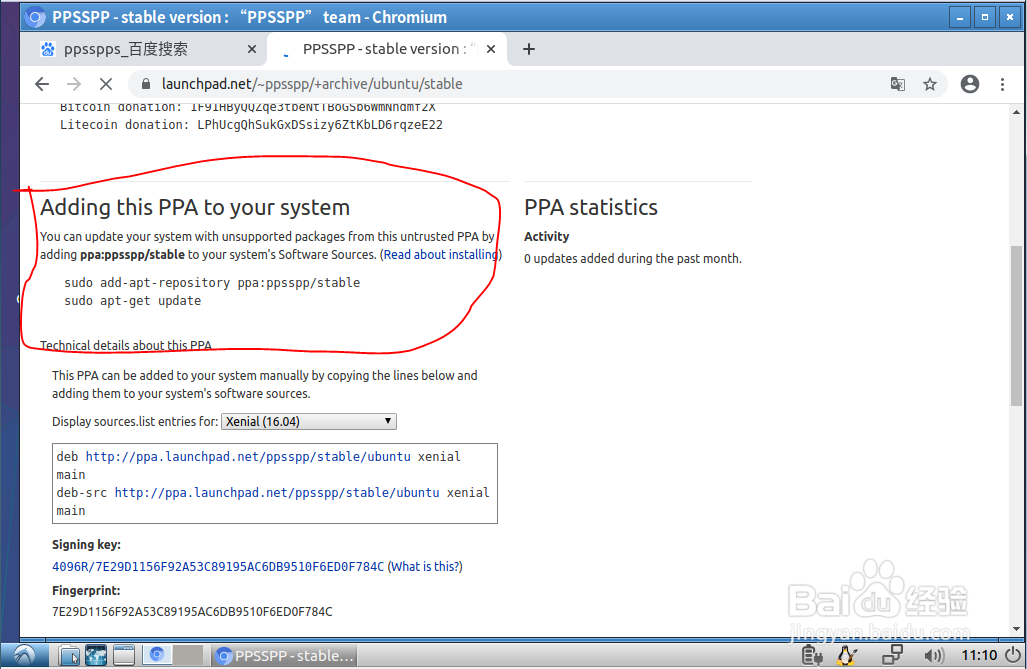Viewport: 1027px width, 669px height.
Task: Click the penguin tray icon
Action: coord(848,655)
